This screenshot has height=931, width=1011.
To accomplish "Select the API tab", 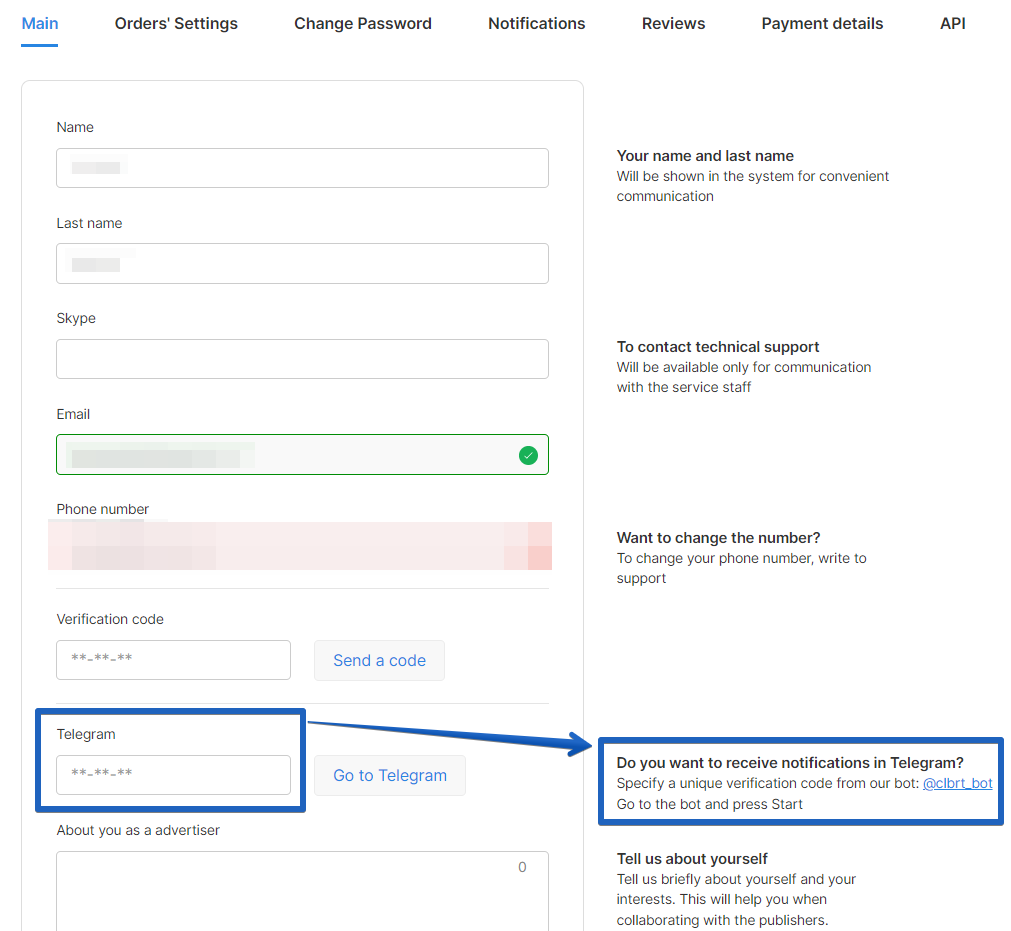I will (x=952, y=23).
